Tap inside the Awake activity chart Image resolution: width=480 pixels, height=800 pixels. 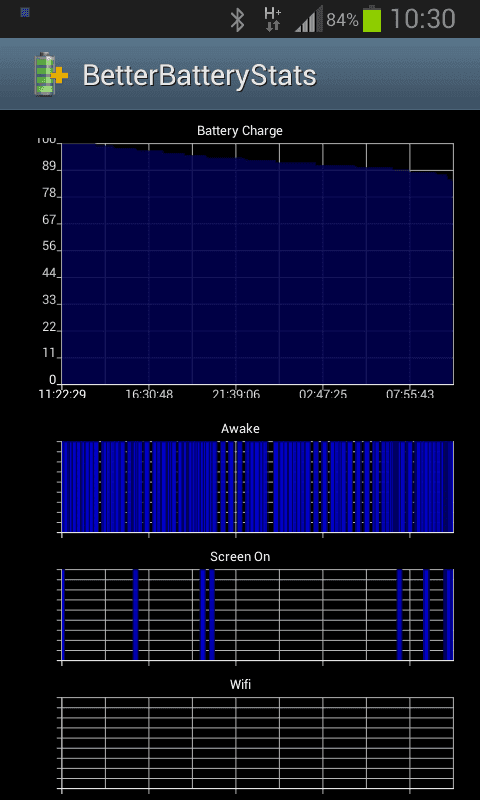coord(257,487)
